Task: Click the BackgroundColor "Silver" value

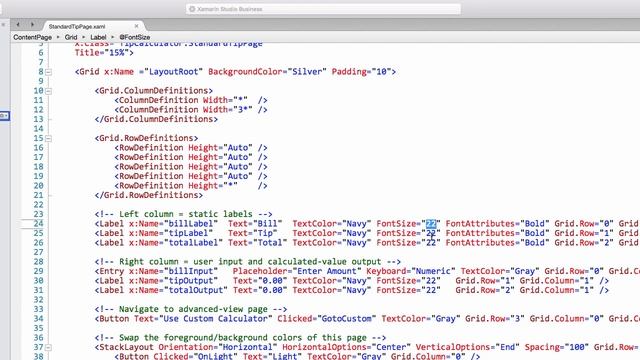Action: click(x=307, y=72)
